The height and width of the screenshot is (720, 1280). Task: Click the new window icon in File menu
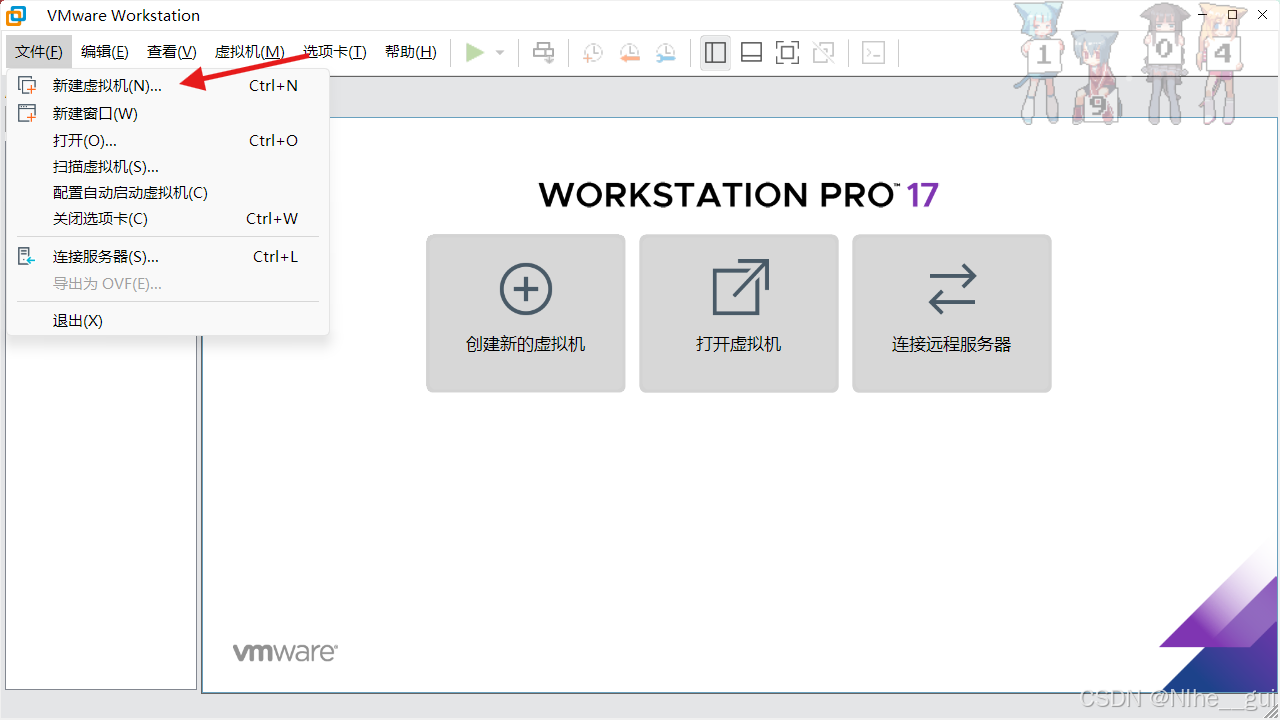coord(27,113)
